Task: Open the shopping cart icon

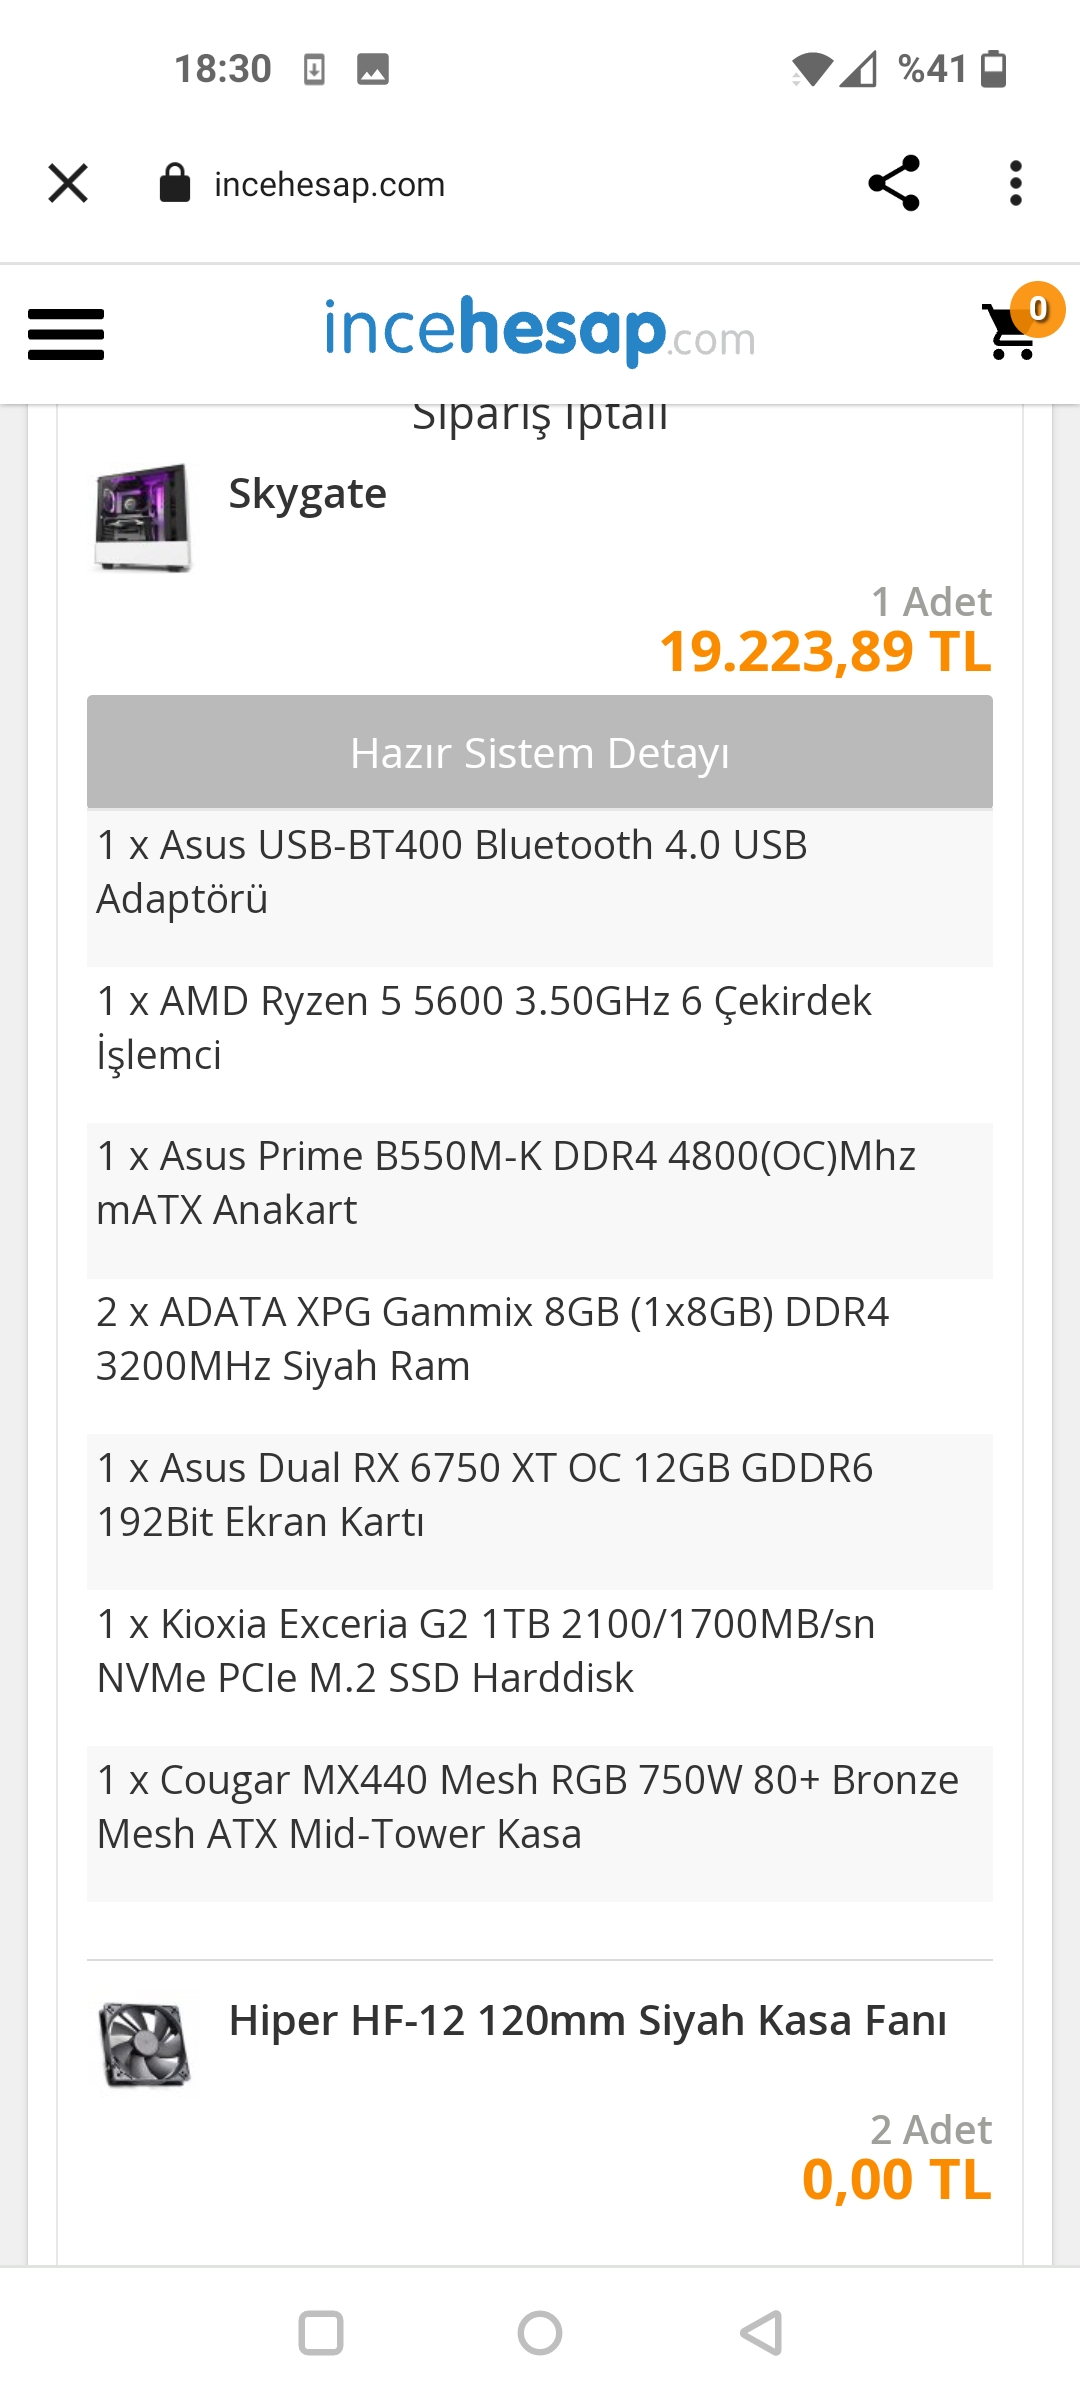Action: 1014,330
